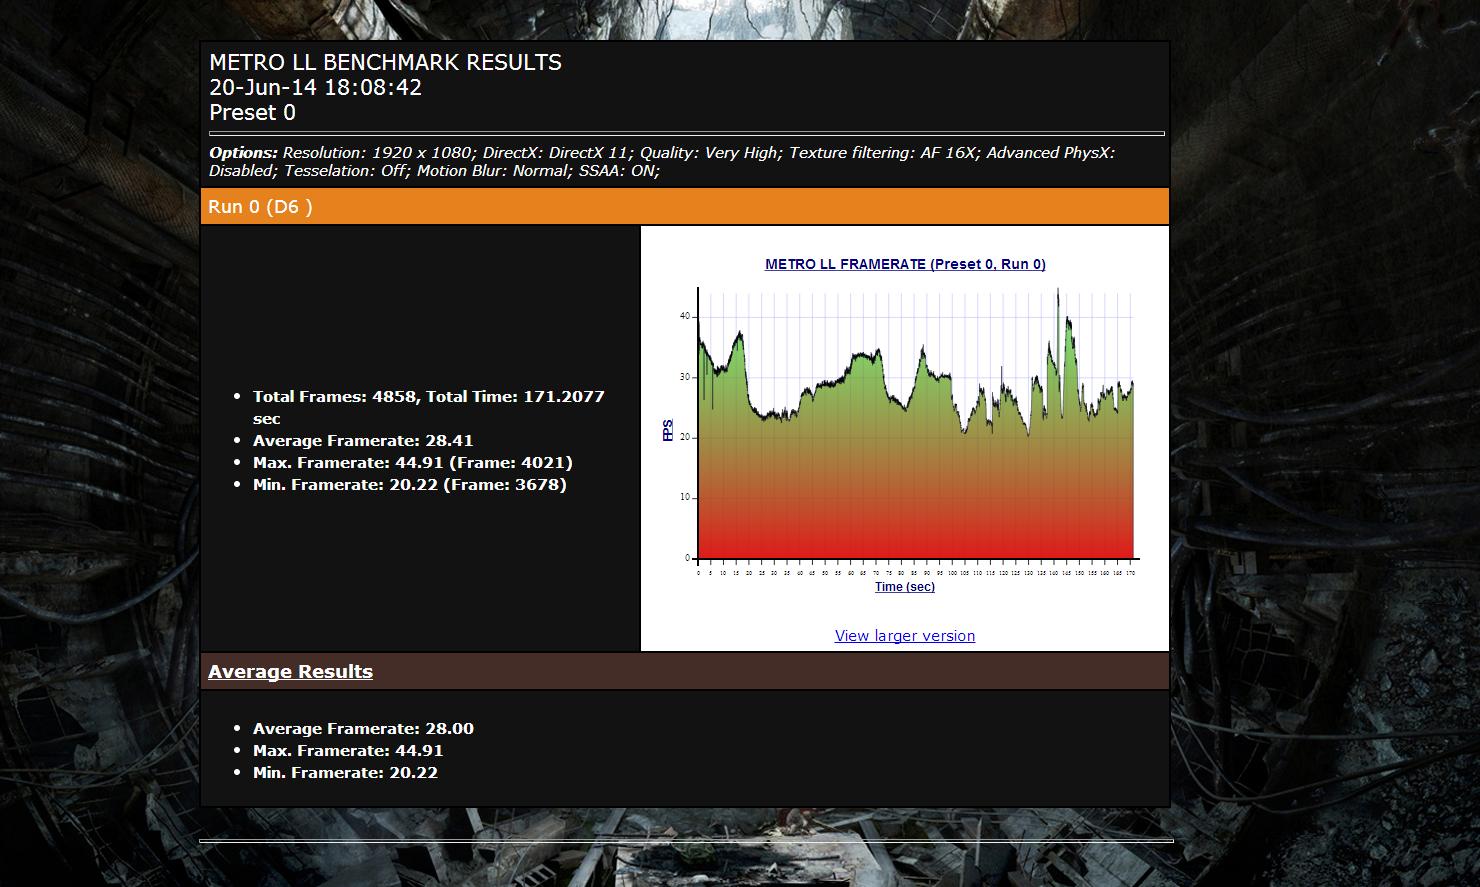Click the FPS axis label on chart
This screenshot has width=1480, height=887.
(668, 430)
